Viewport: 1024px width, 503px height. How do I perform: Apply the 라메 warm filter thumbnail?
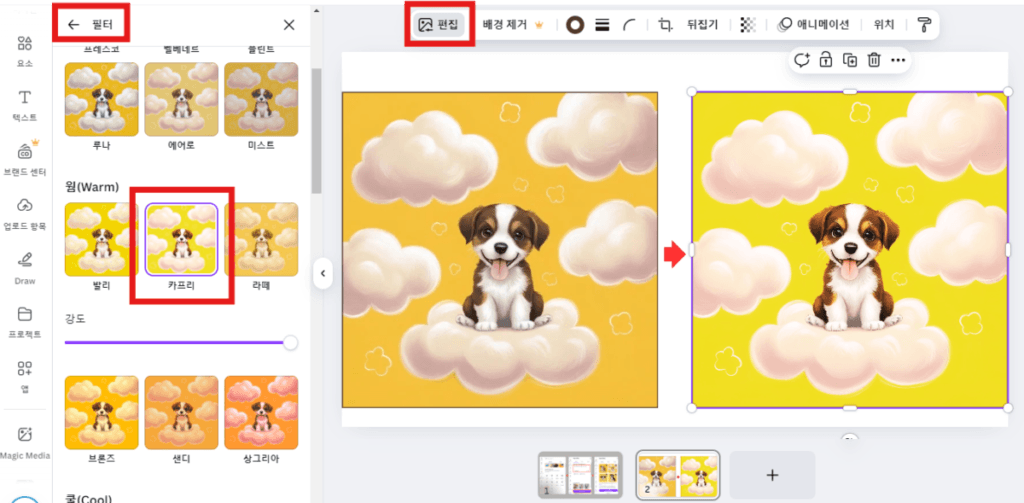[x=261, y=240]
